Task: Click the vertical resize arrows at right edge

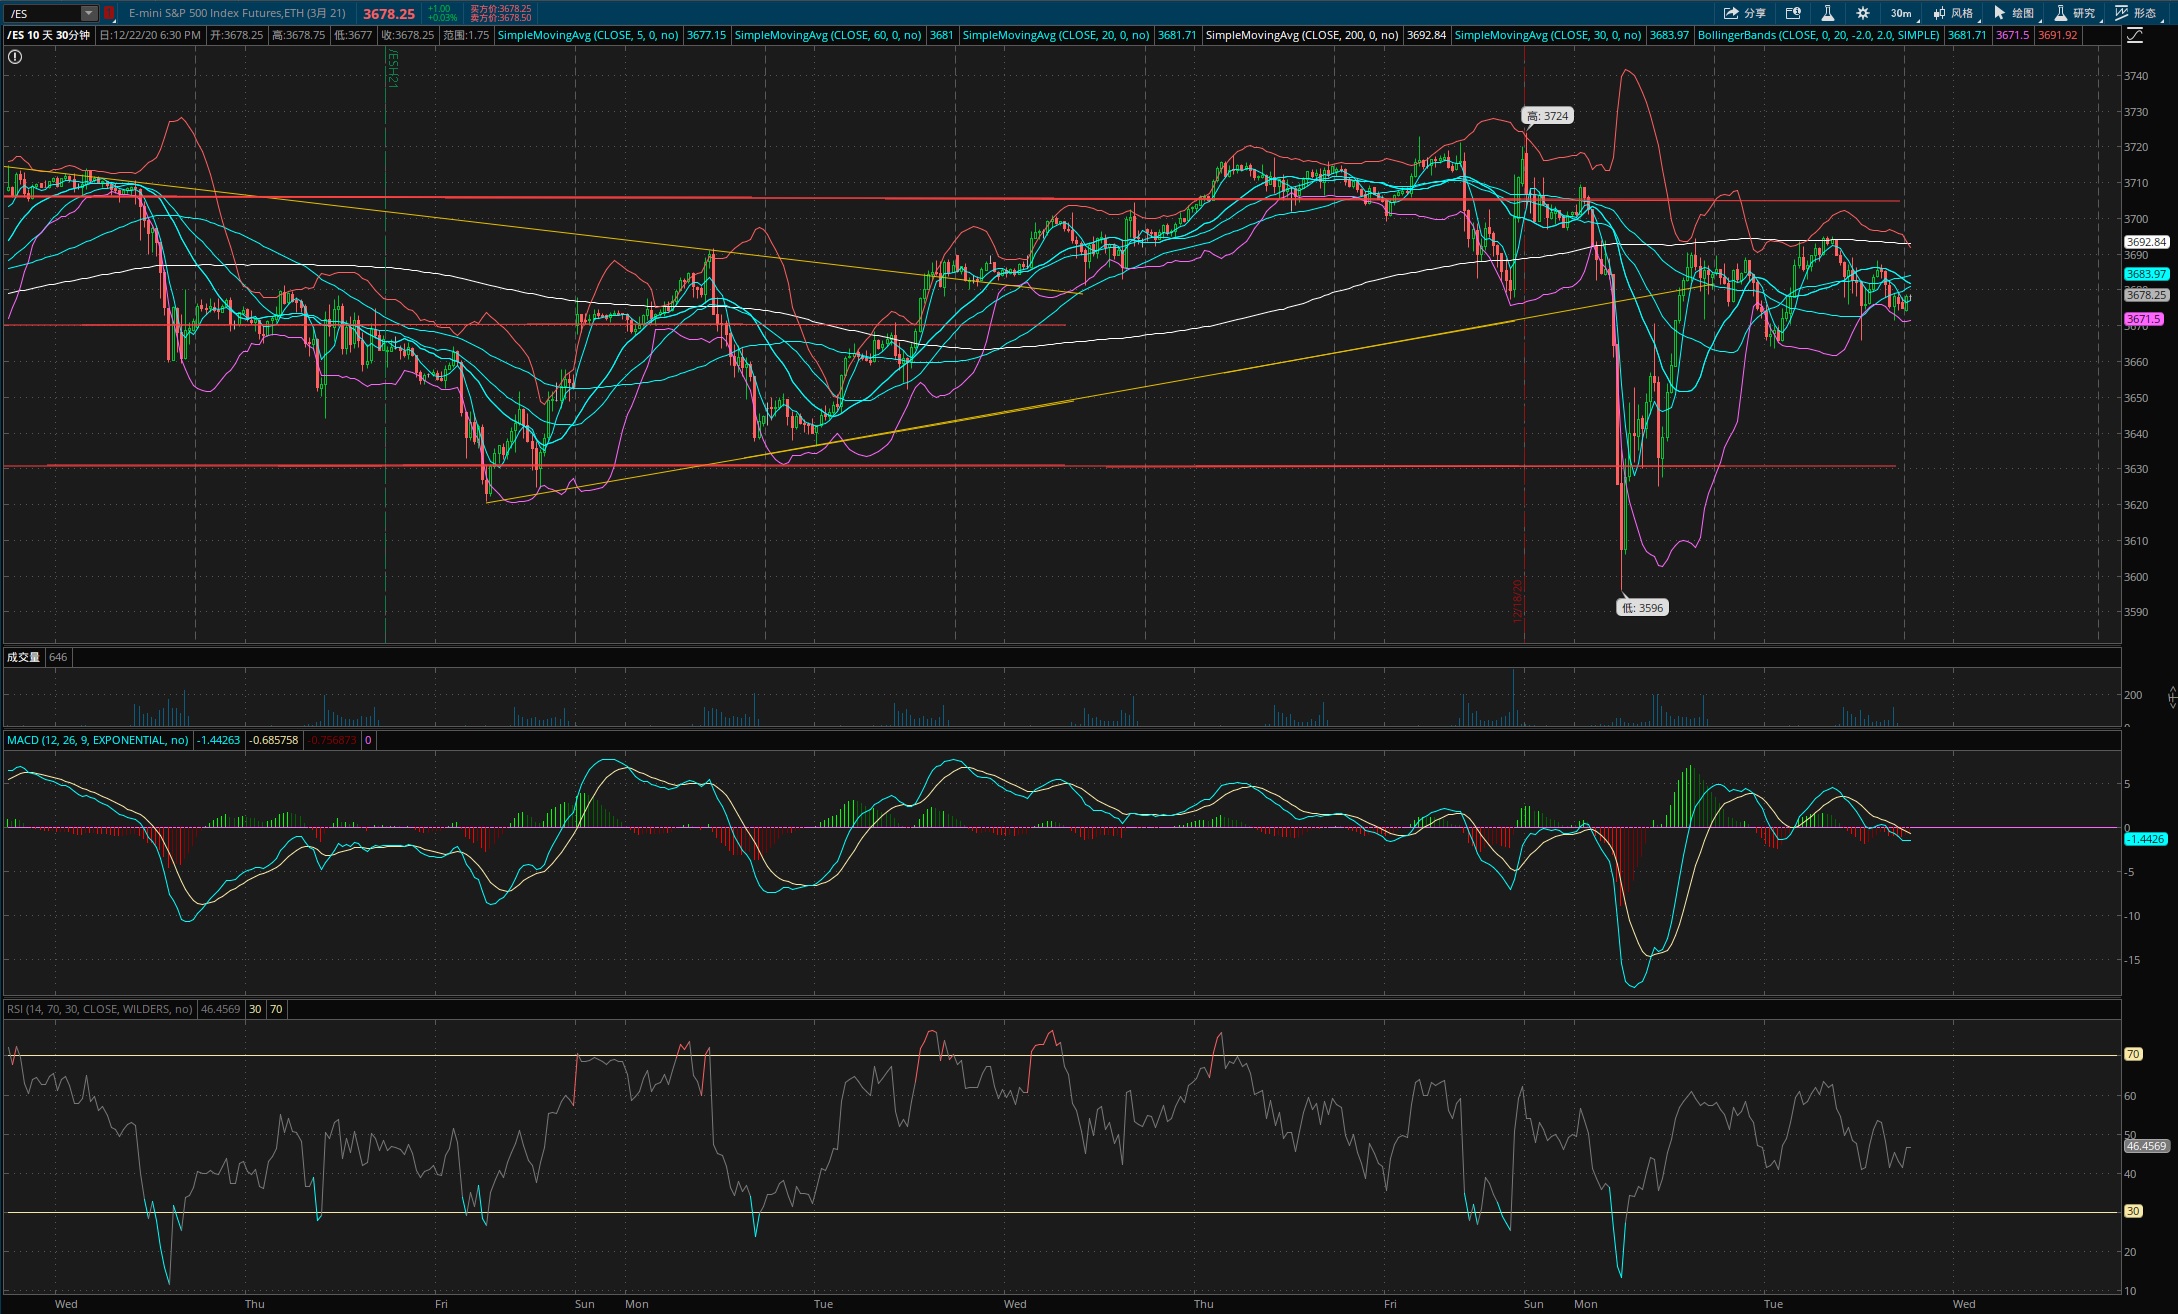Action: coord(2172,697)
